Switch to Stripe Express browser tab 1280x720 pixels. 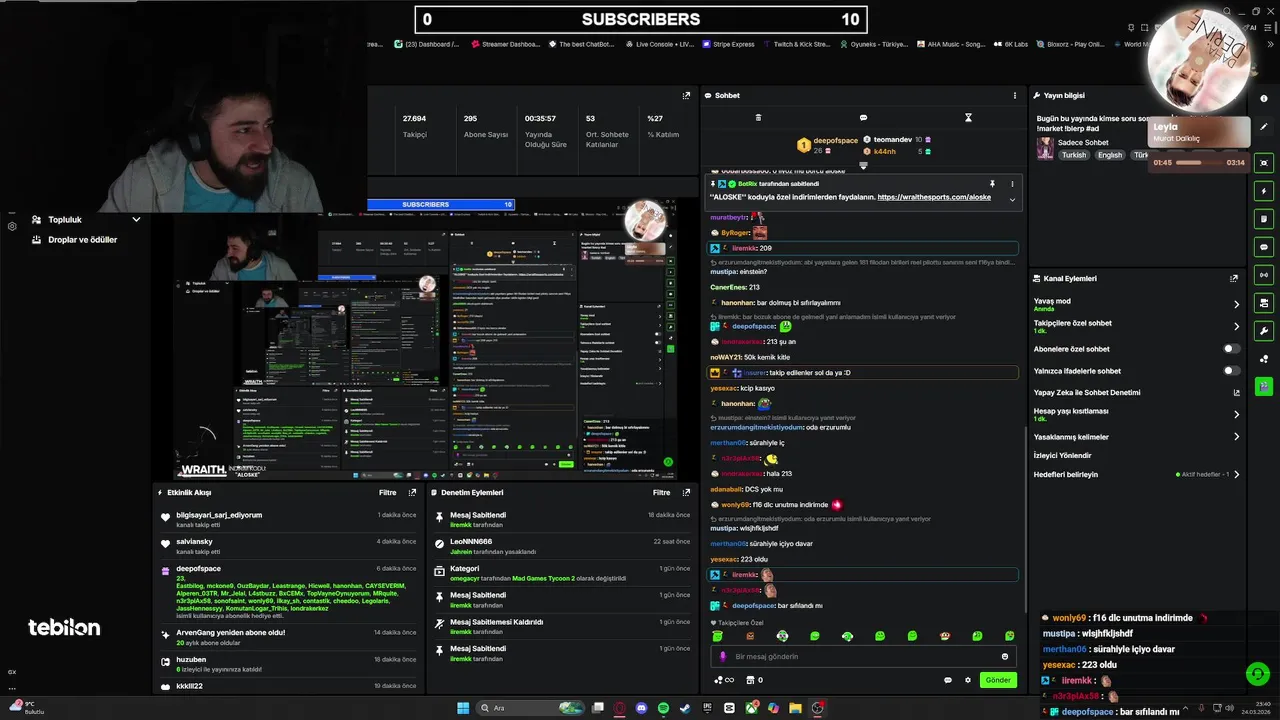click(728, 44)
